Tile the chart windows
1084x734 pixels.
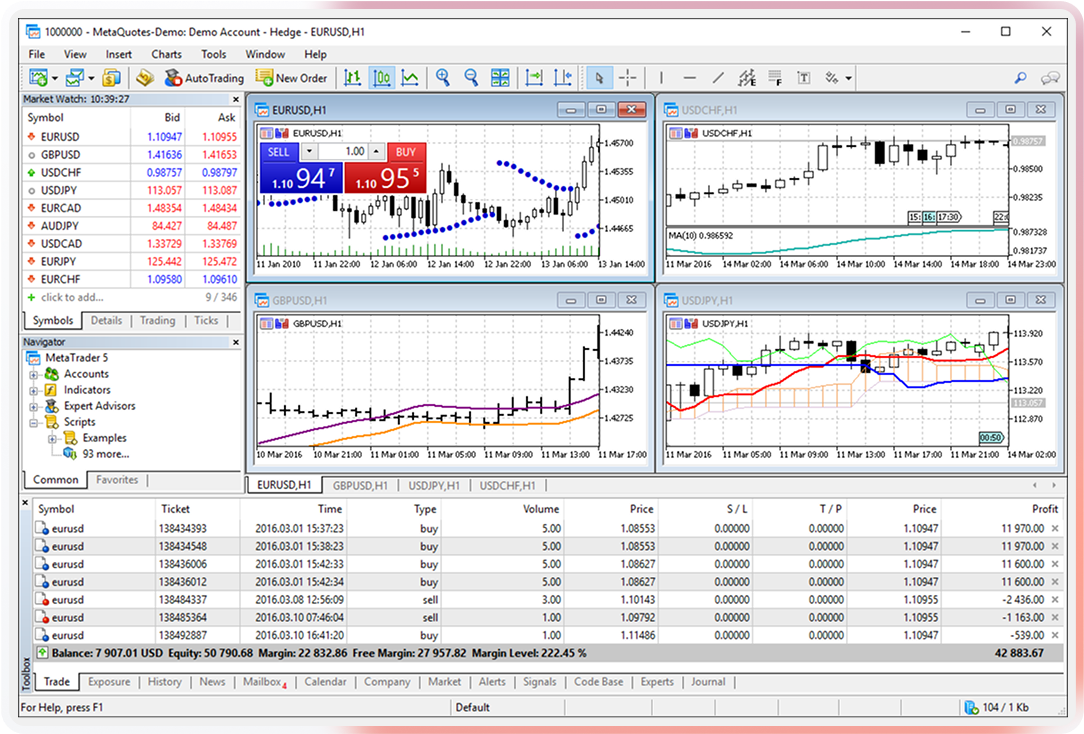(x=500, y=78)
